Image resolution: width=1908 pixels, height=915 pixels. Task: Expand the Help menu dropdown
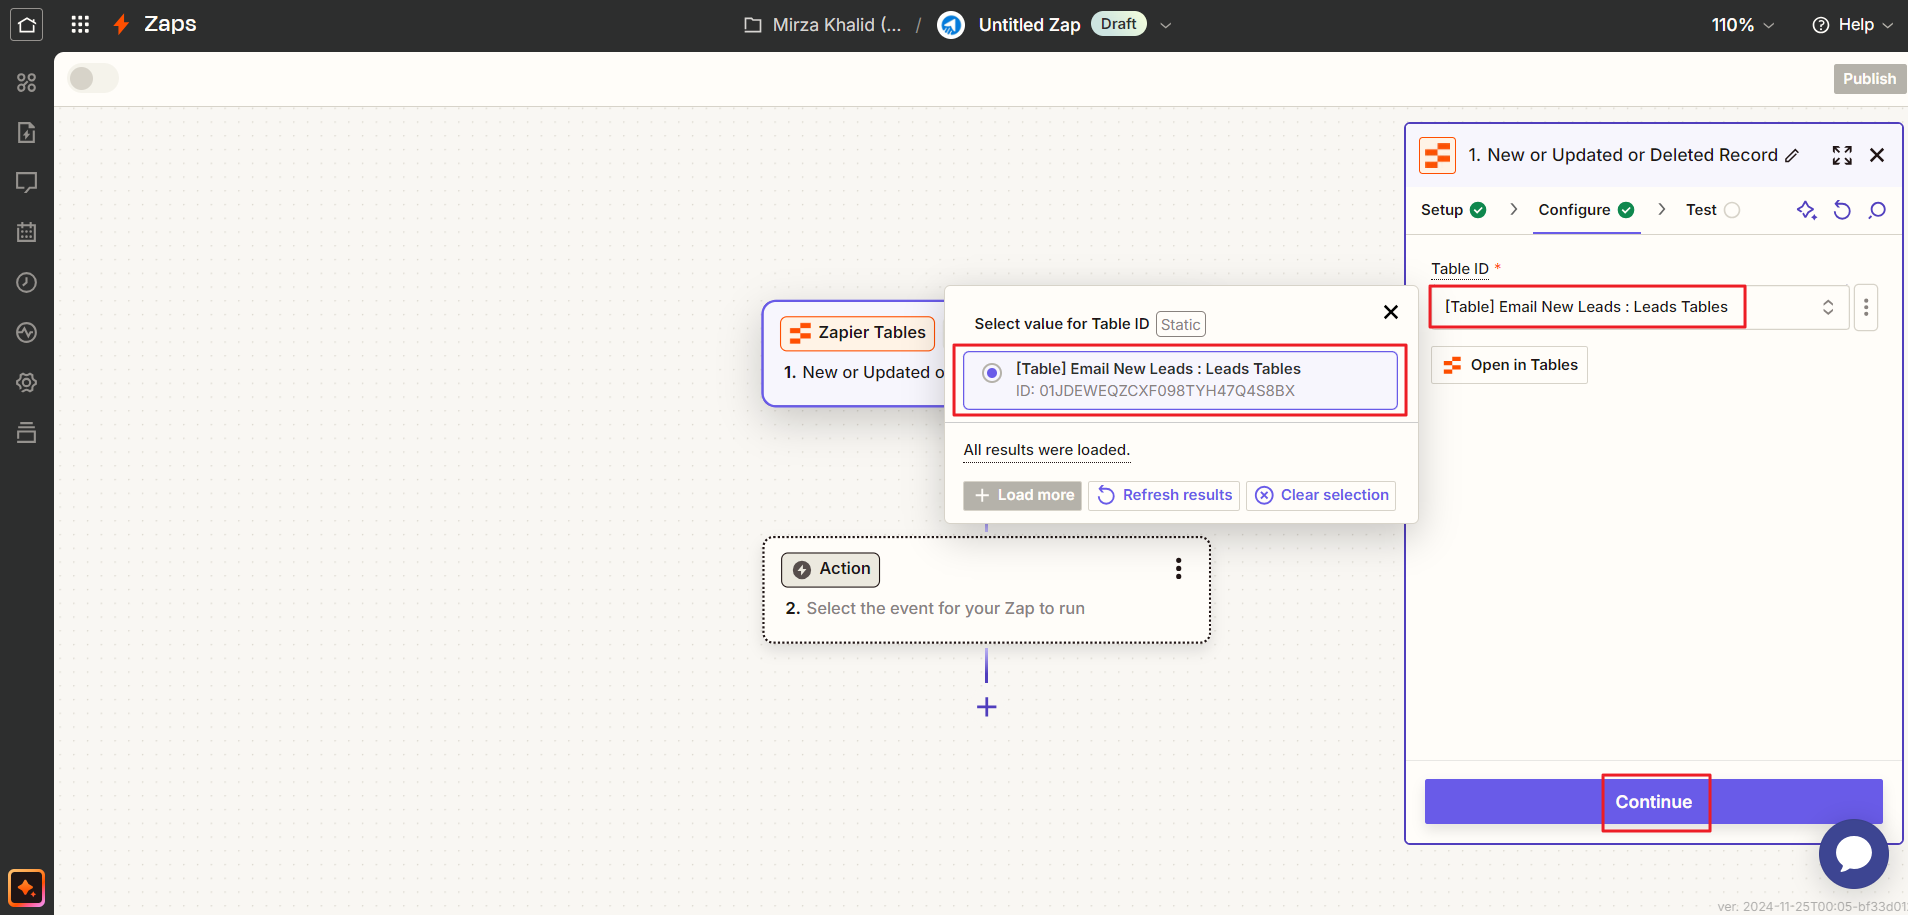[1853, 25]
